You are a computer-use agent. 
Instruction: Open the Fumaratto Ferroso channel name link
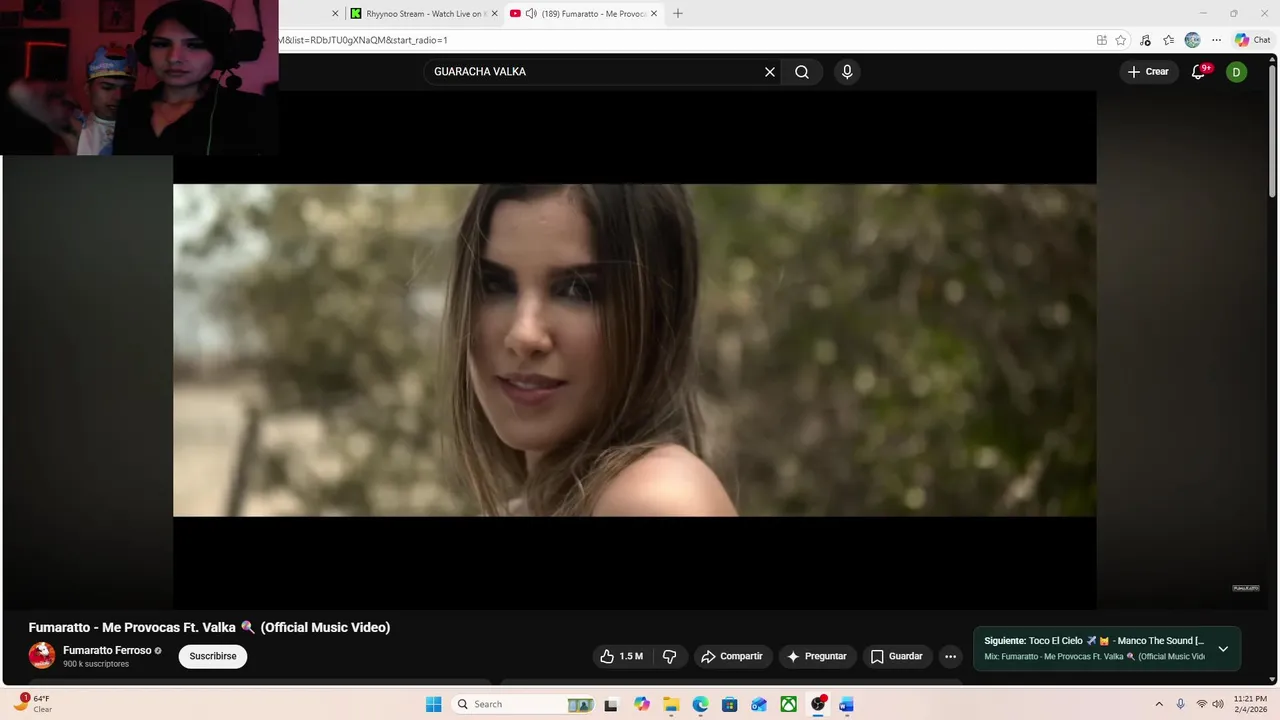(x=107, y=650)
